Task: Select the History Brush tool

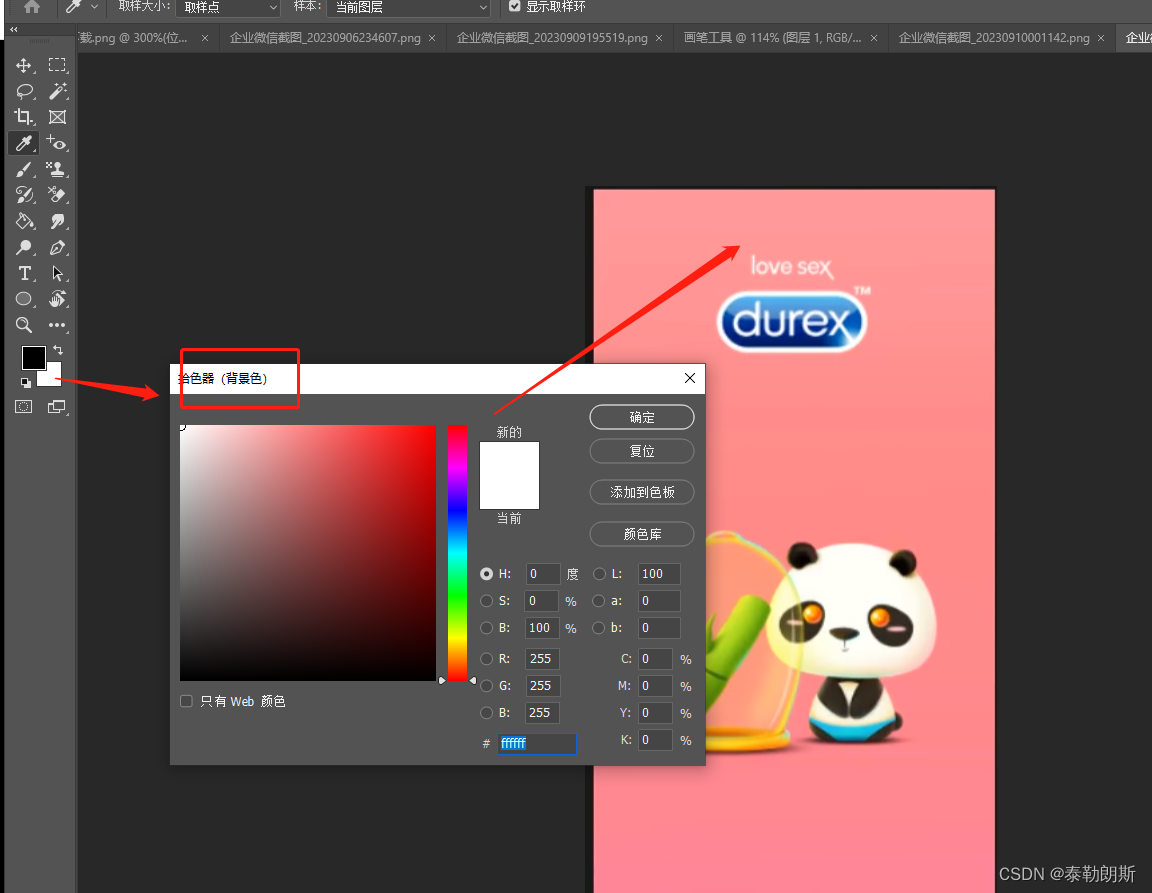Action: (x=24, y=195)
